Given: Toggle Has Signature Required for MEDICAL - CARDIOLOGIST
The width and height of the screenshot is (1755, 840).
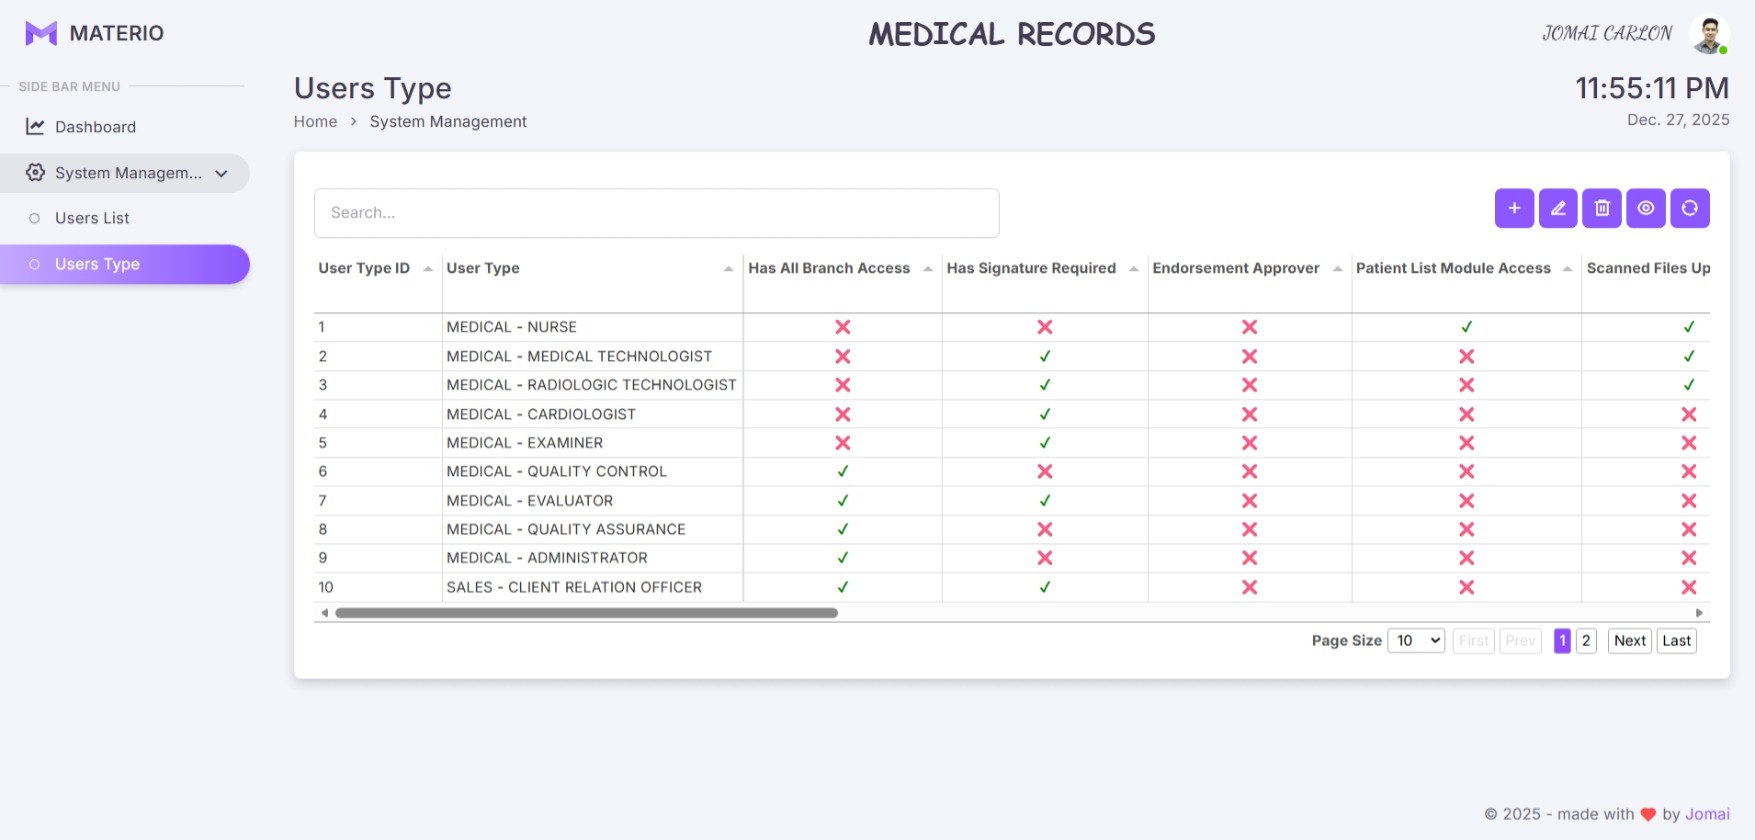Looking at the screenshot, I should point(1045,414).
